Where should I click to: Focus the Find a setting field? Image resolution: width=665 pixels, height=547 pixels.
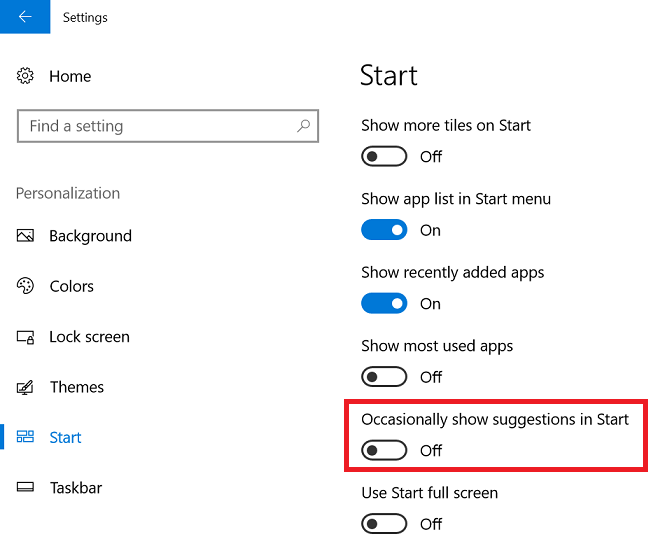pos(168,126)
